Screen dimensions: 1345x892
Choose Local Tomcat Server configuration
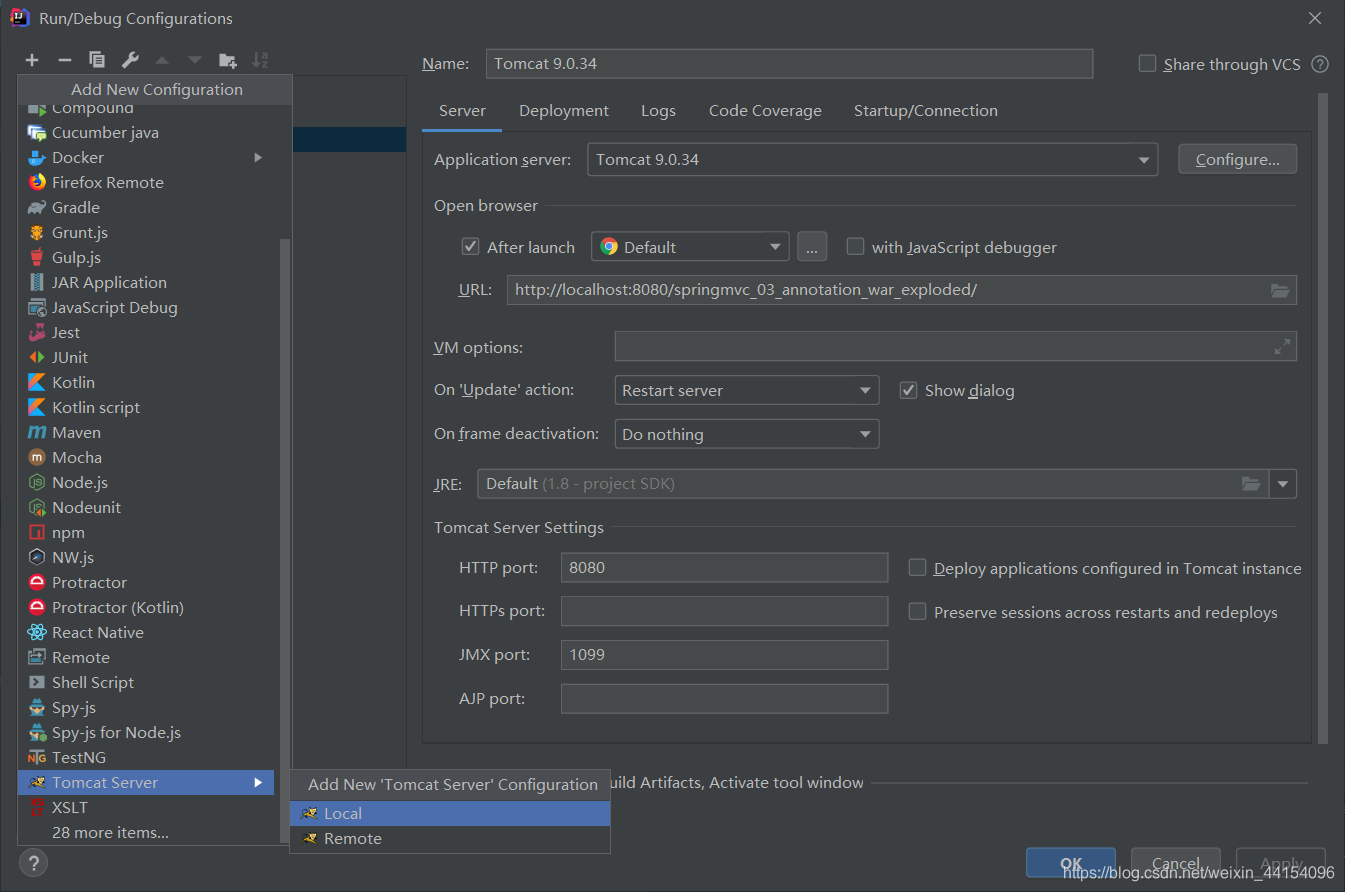coord(450,814)
